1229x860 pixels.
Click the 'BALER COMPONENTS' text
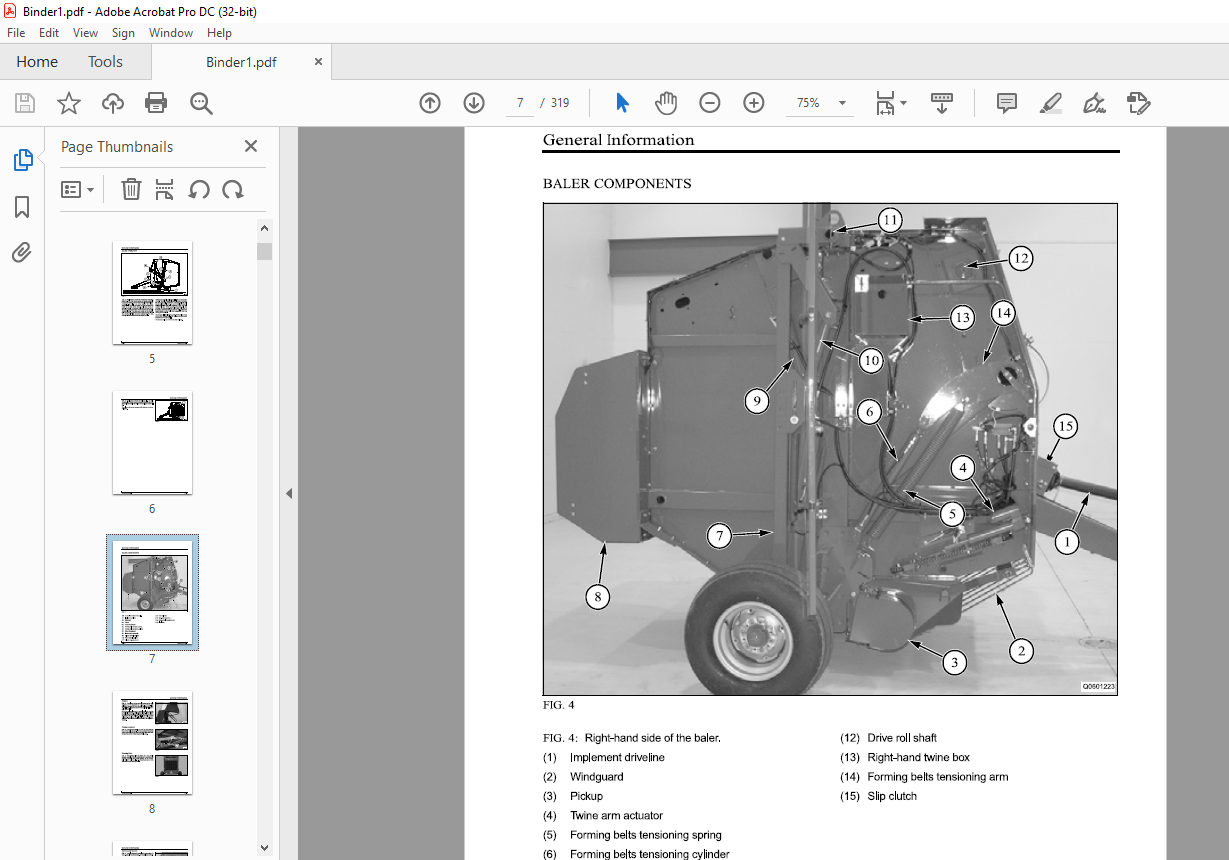pyautogui.click(x=617, y=184)
